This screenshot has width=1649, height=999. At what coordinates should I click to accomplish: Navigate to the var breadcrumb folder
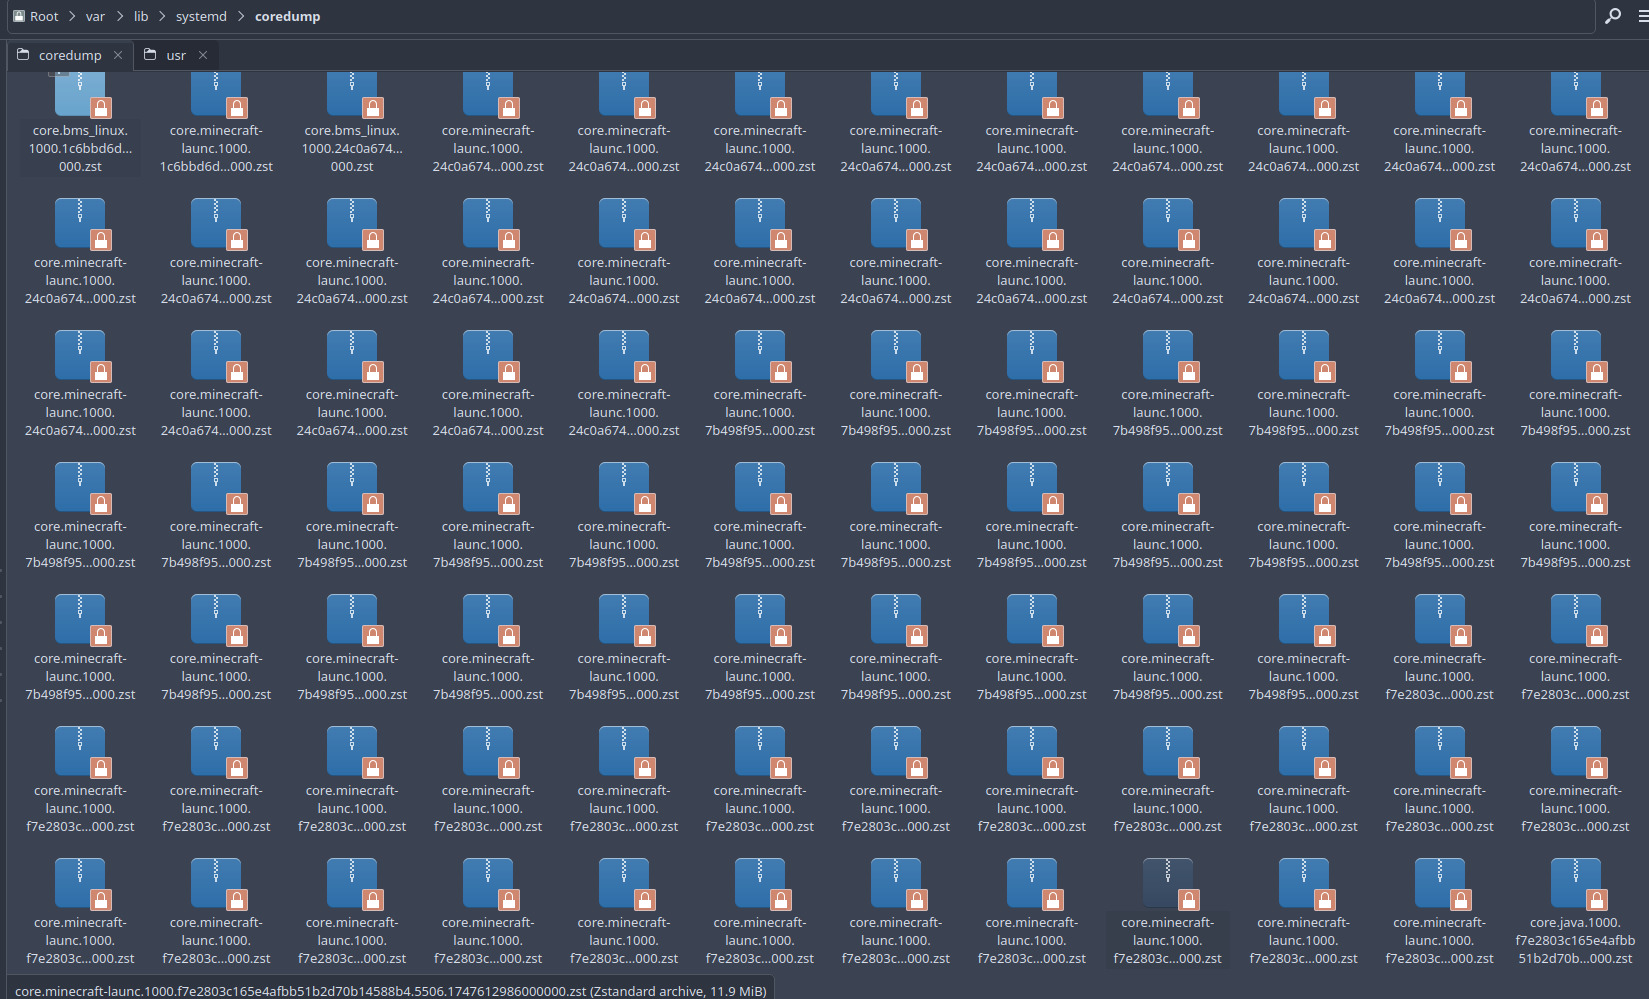pyautogui.click(x=95, y=16)
